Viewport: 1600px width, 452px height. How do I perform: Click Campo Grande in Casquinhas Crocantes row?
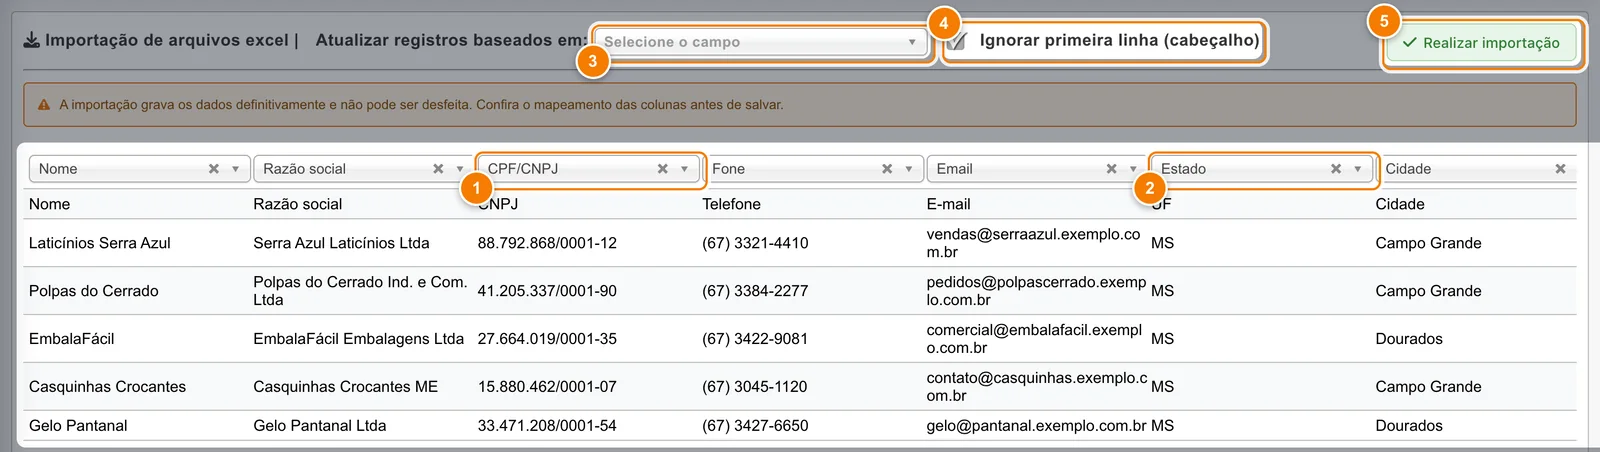tap(1428, 387)
